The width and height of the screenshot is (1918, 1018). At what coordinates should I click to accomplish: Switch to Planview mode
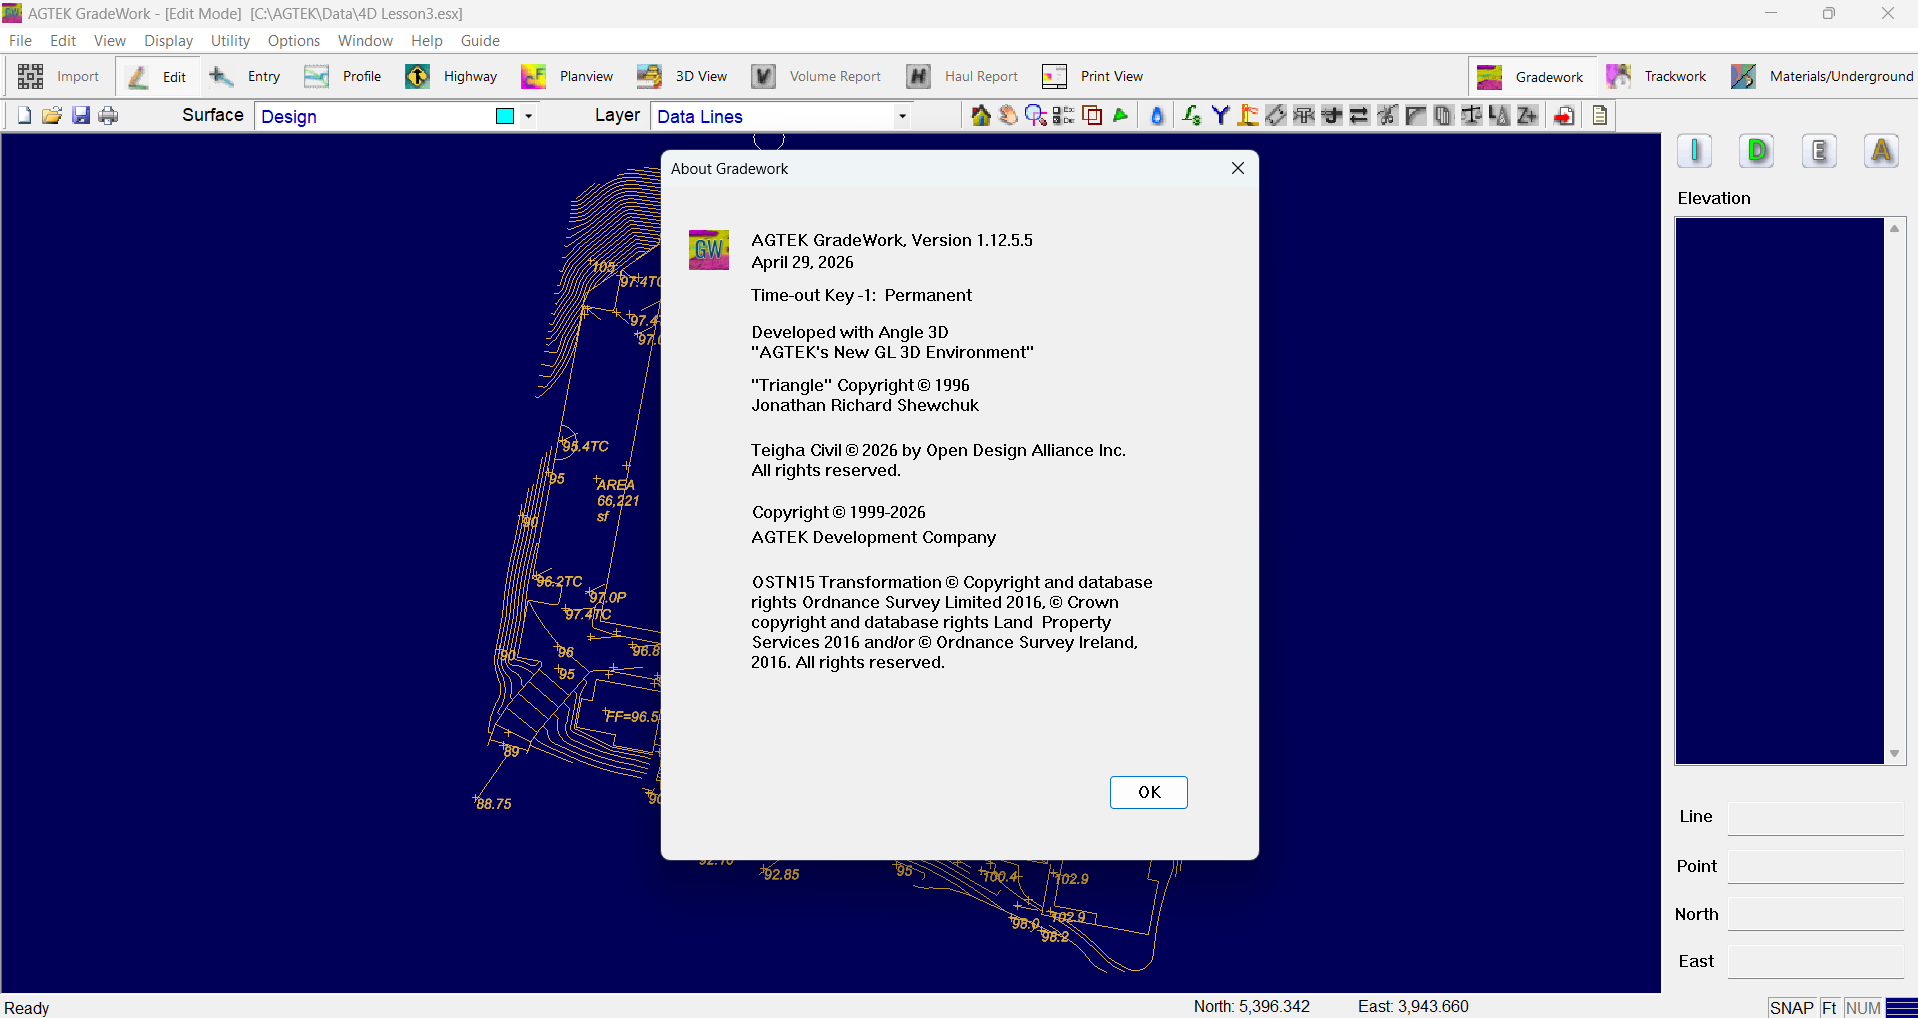(567, 76)
